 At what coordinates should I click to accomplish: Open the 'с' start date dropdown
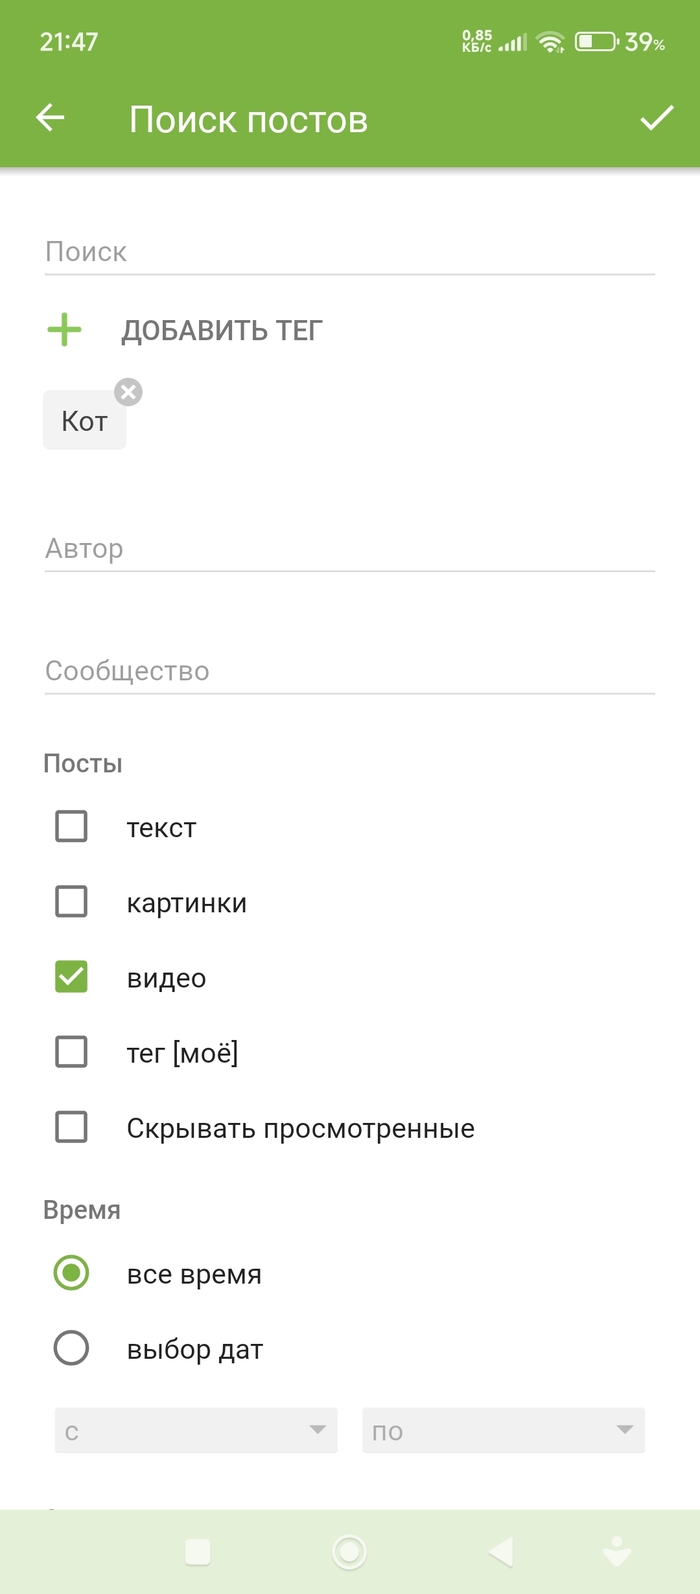[x=196, y=1431]
